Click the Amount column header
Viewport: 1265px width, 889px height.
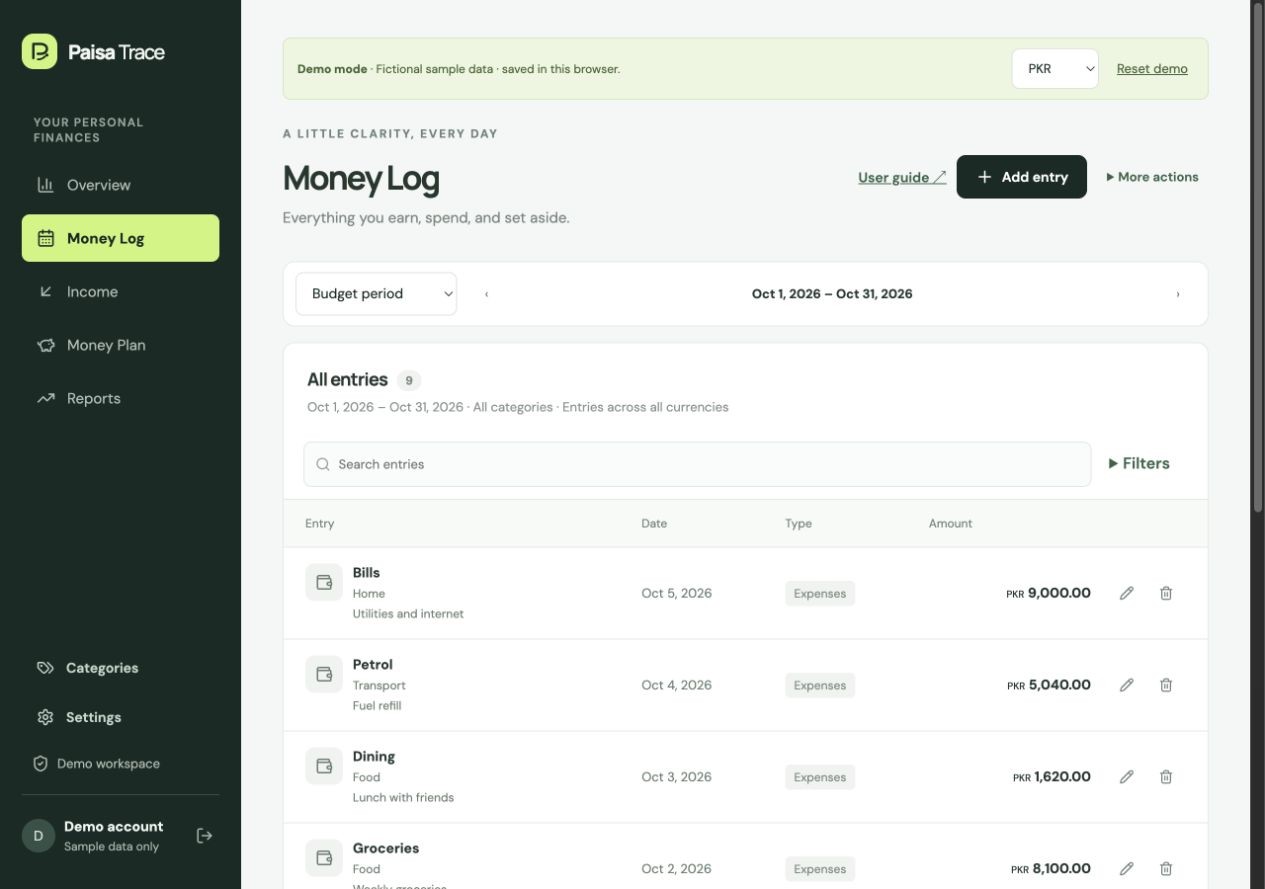[x=950, y=523]
